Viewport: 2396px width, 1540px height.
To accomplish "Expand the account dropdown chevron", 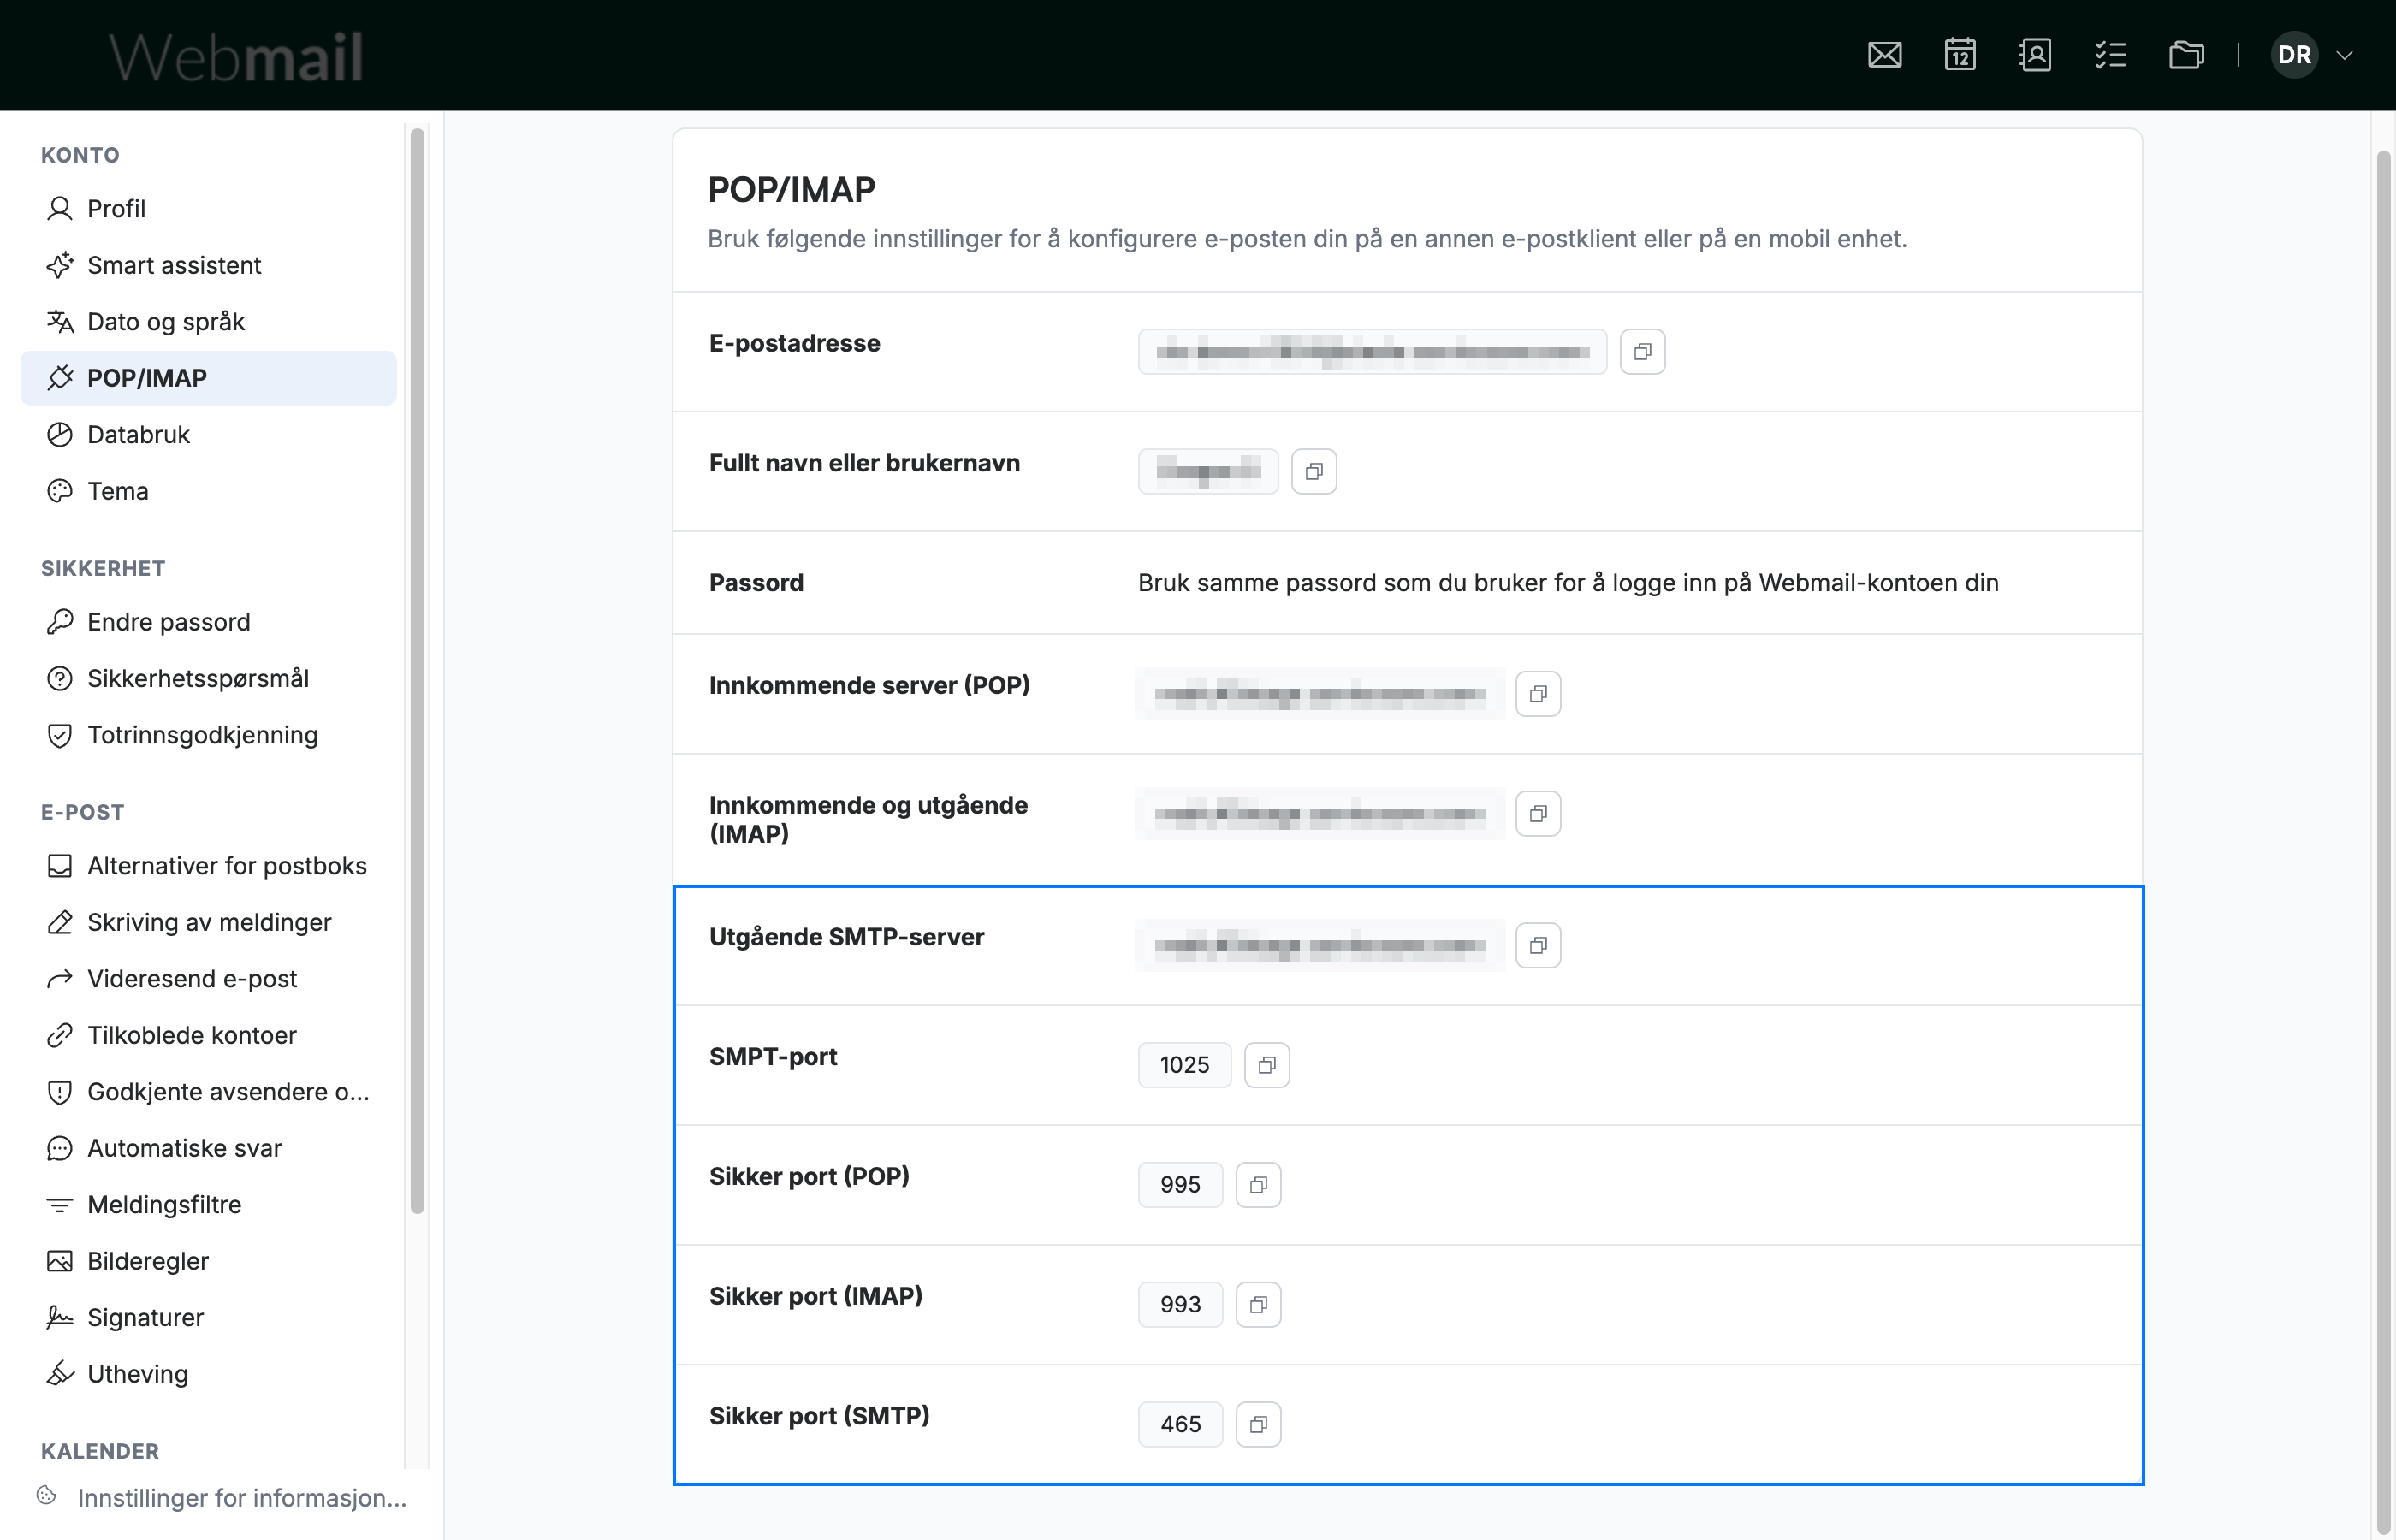I will (2344, 55).
